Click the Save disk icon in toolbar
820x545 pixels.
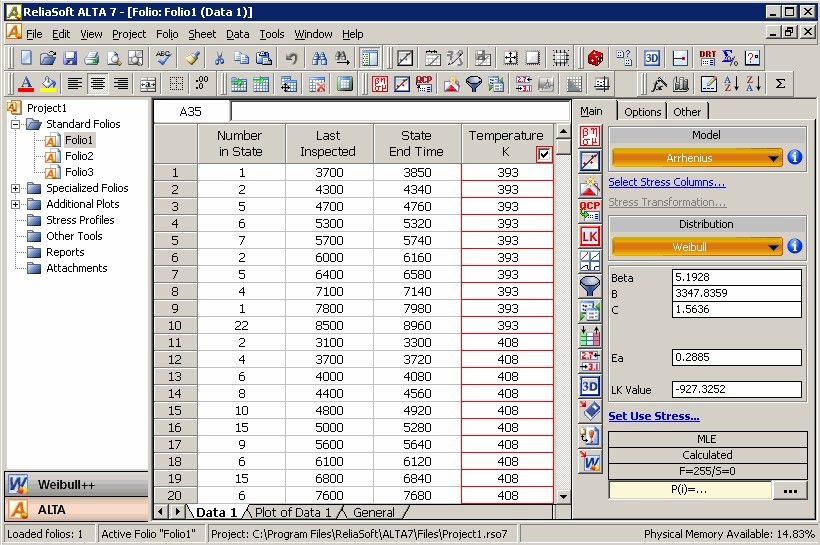[71, 58]
